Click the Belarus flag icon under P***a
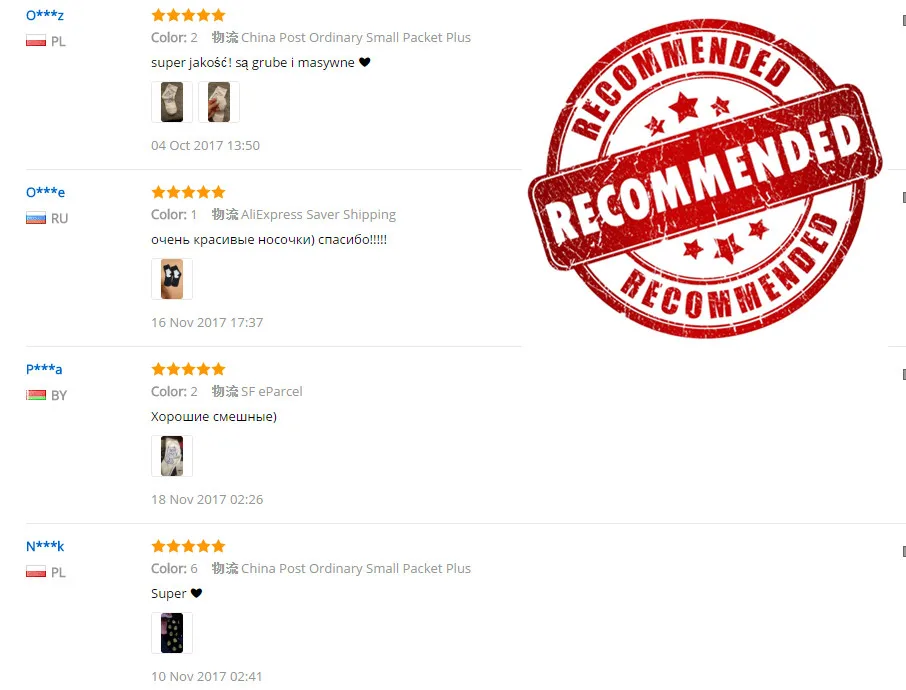The height and width of the screenshot is (690, 906). point(36,395)
